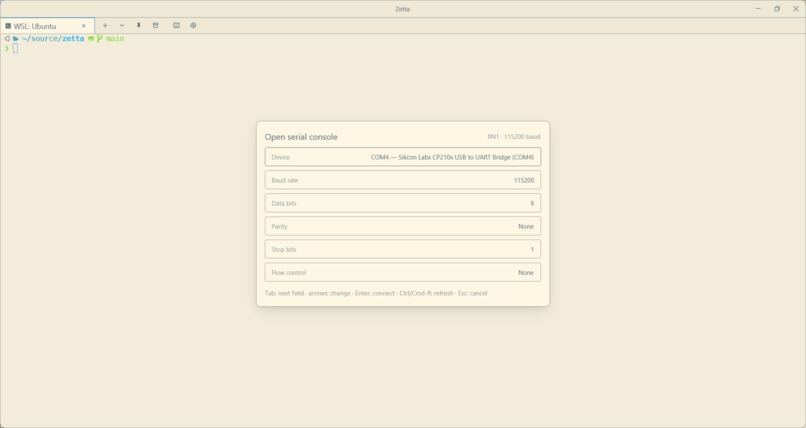Viewport: 806px width, 428px height.
Task: Click the terminal cursor at the prompt
Action: (x=15, y=48)
